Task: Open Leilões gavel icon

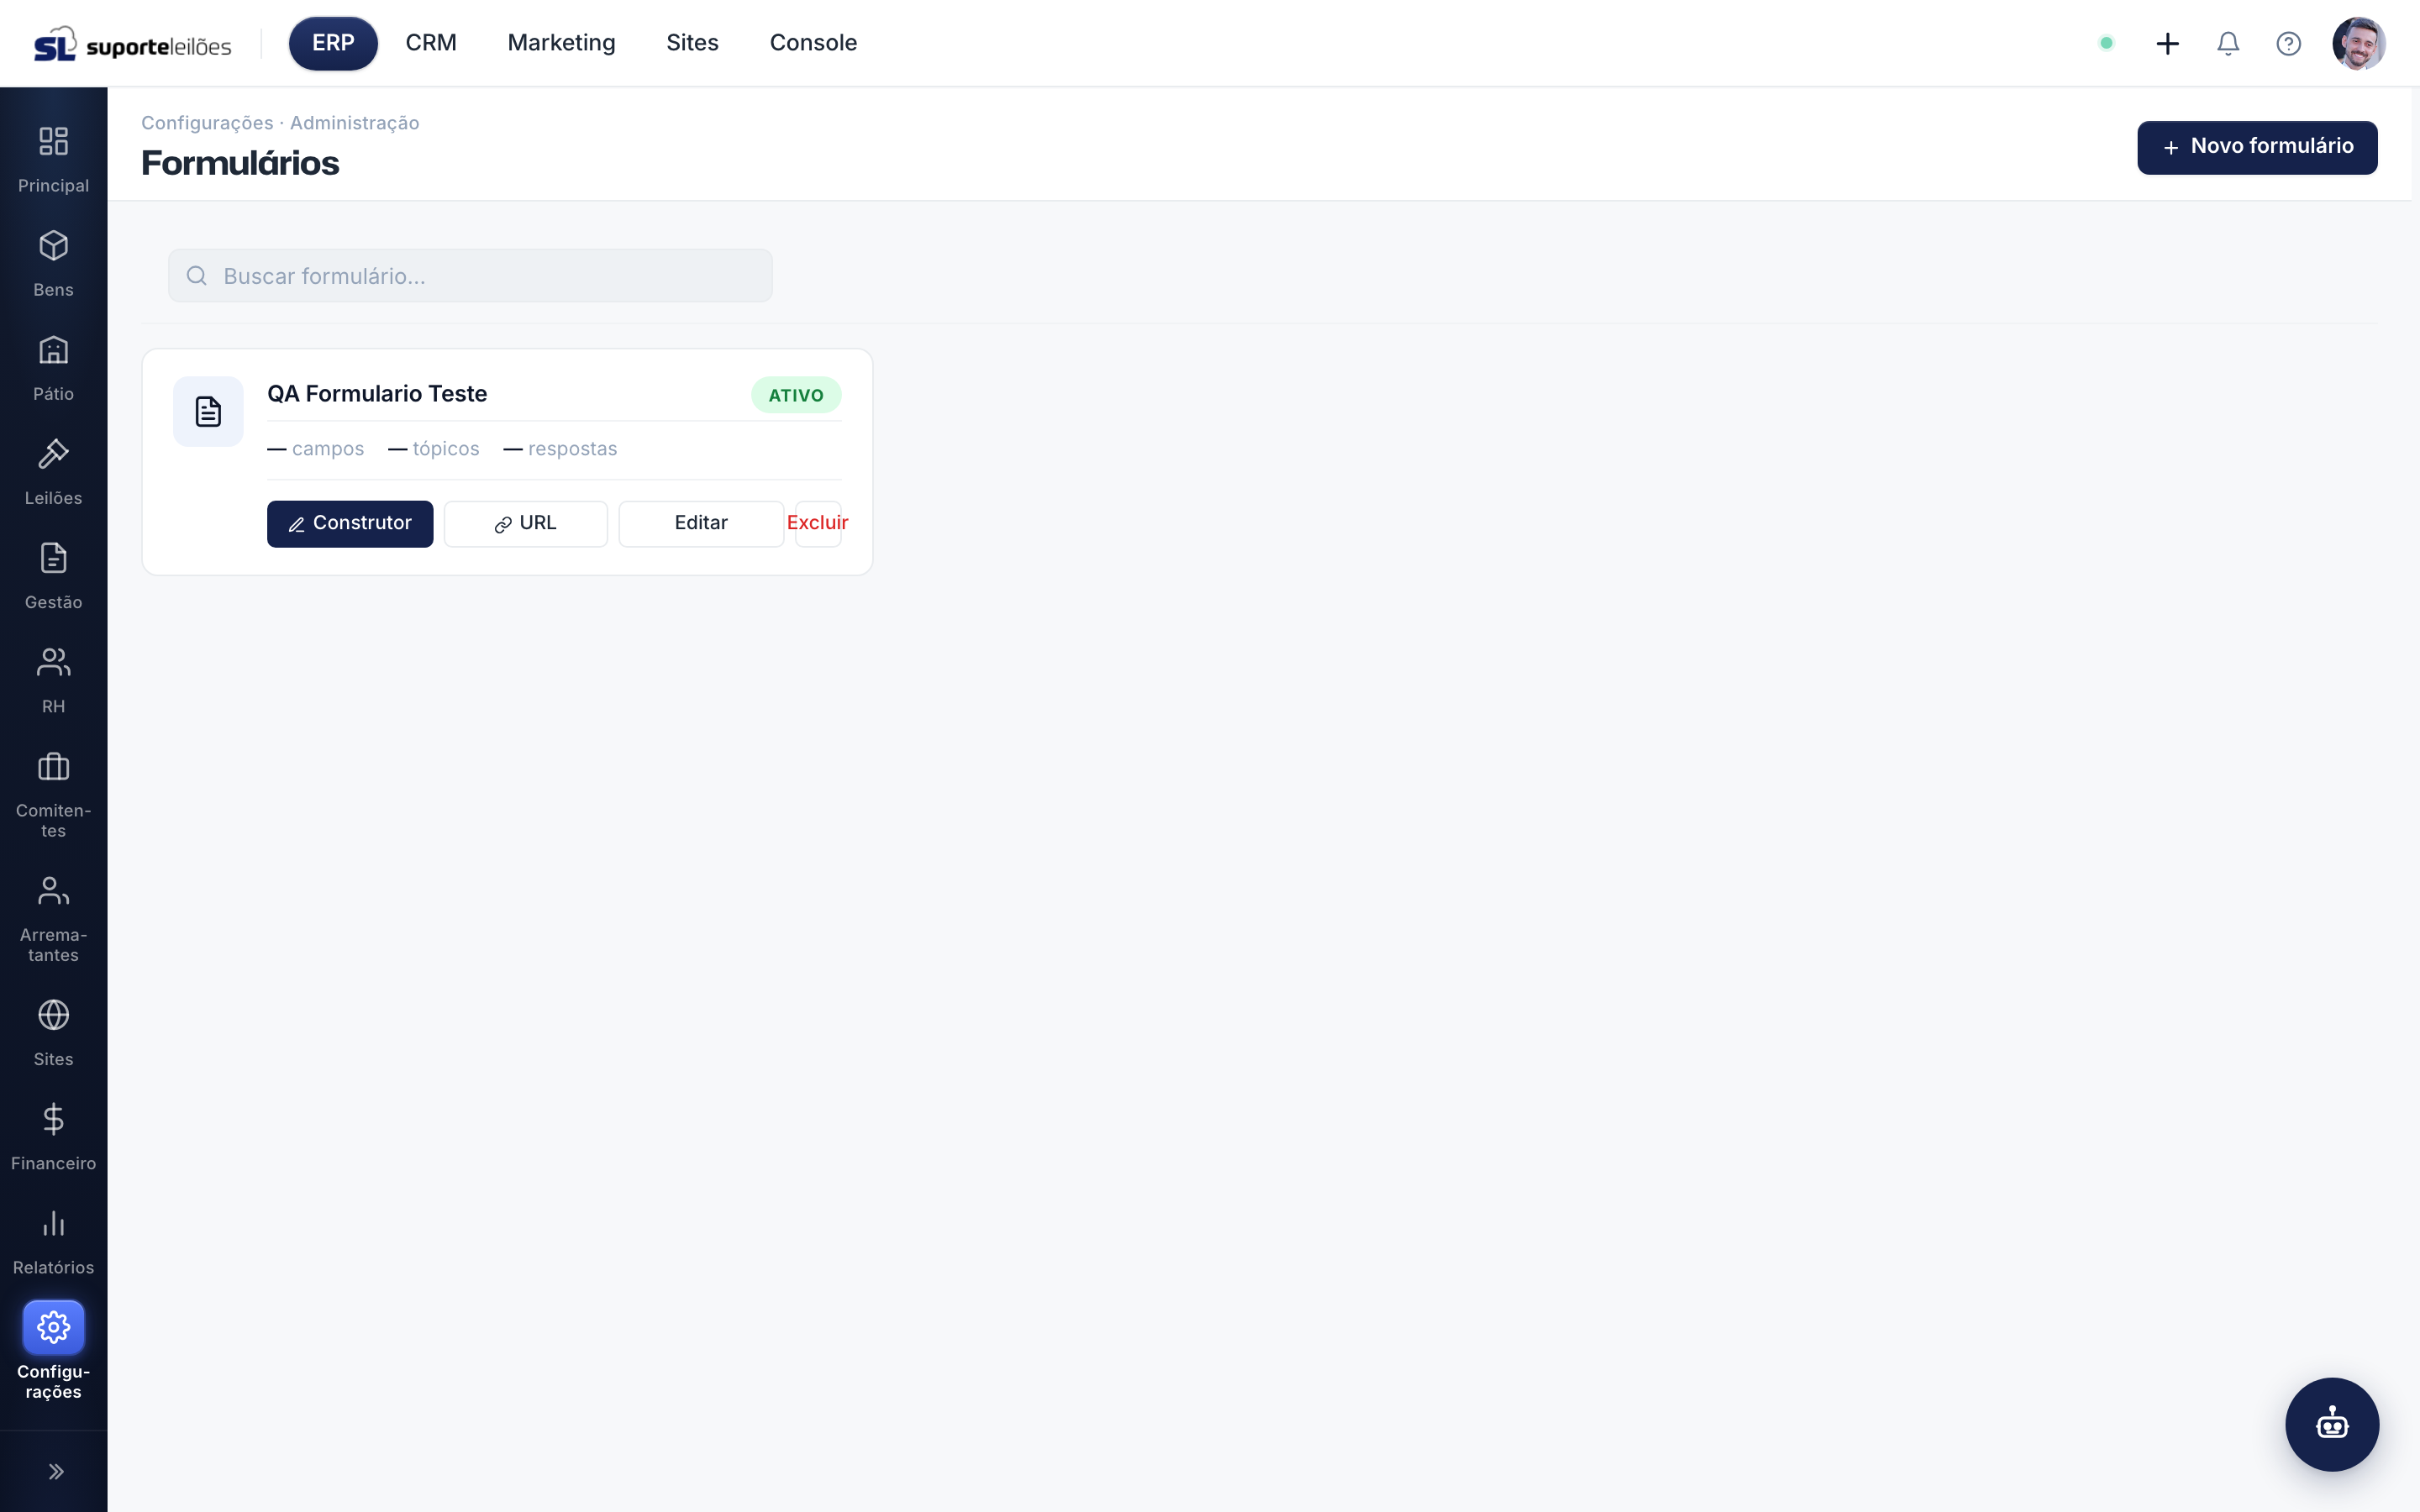Action: coord(53,454)
